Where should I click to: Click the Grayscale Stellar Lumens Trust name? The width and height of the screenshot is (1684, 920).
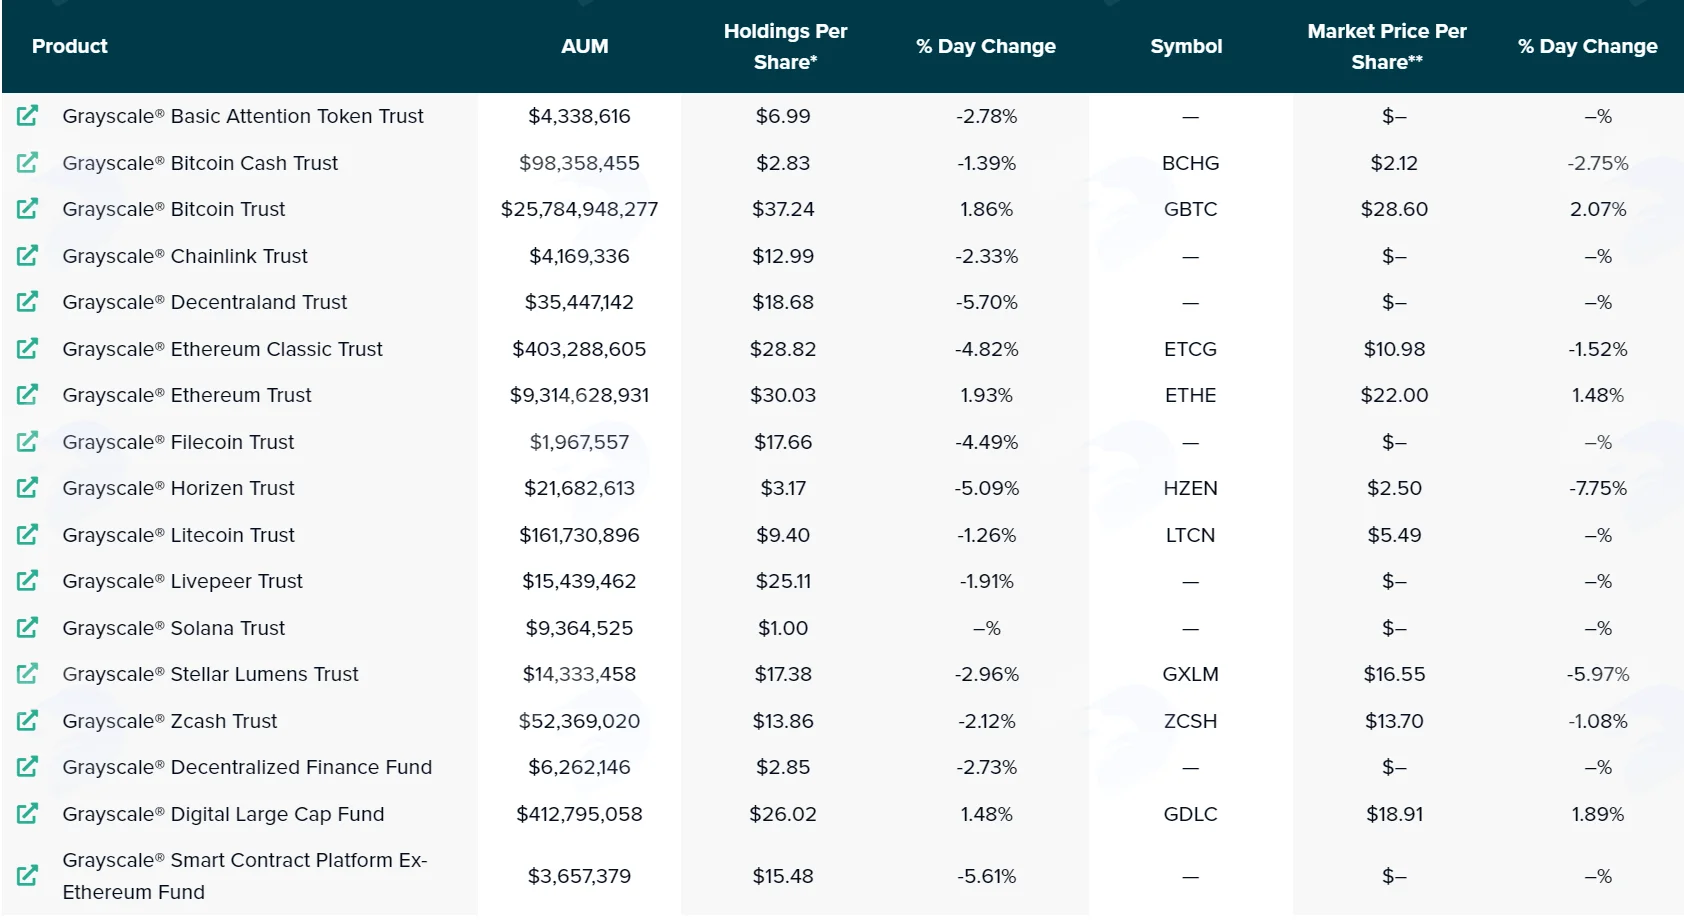(x=210, y=674)
